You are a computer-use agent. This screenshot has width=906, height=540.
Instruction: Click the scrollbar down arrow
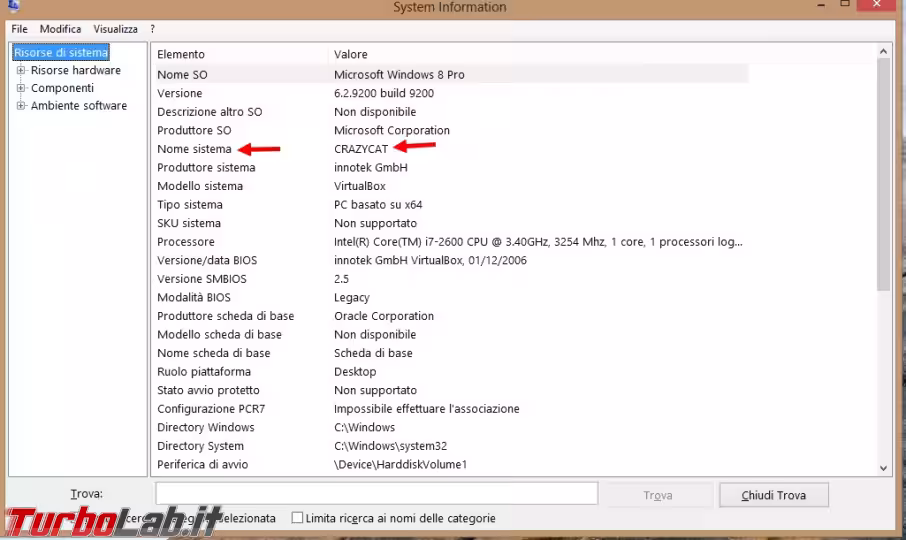coord(883,467)
